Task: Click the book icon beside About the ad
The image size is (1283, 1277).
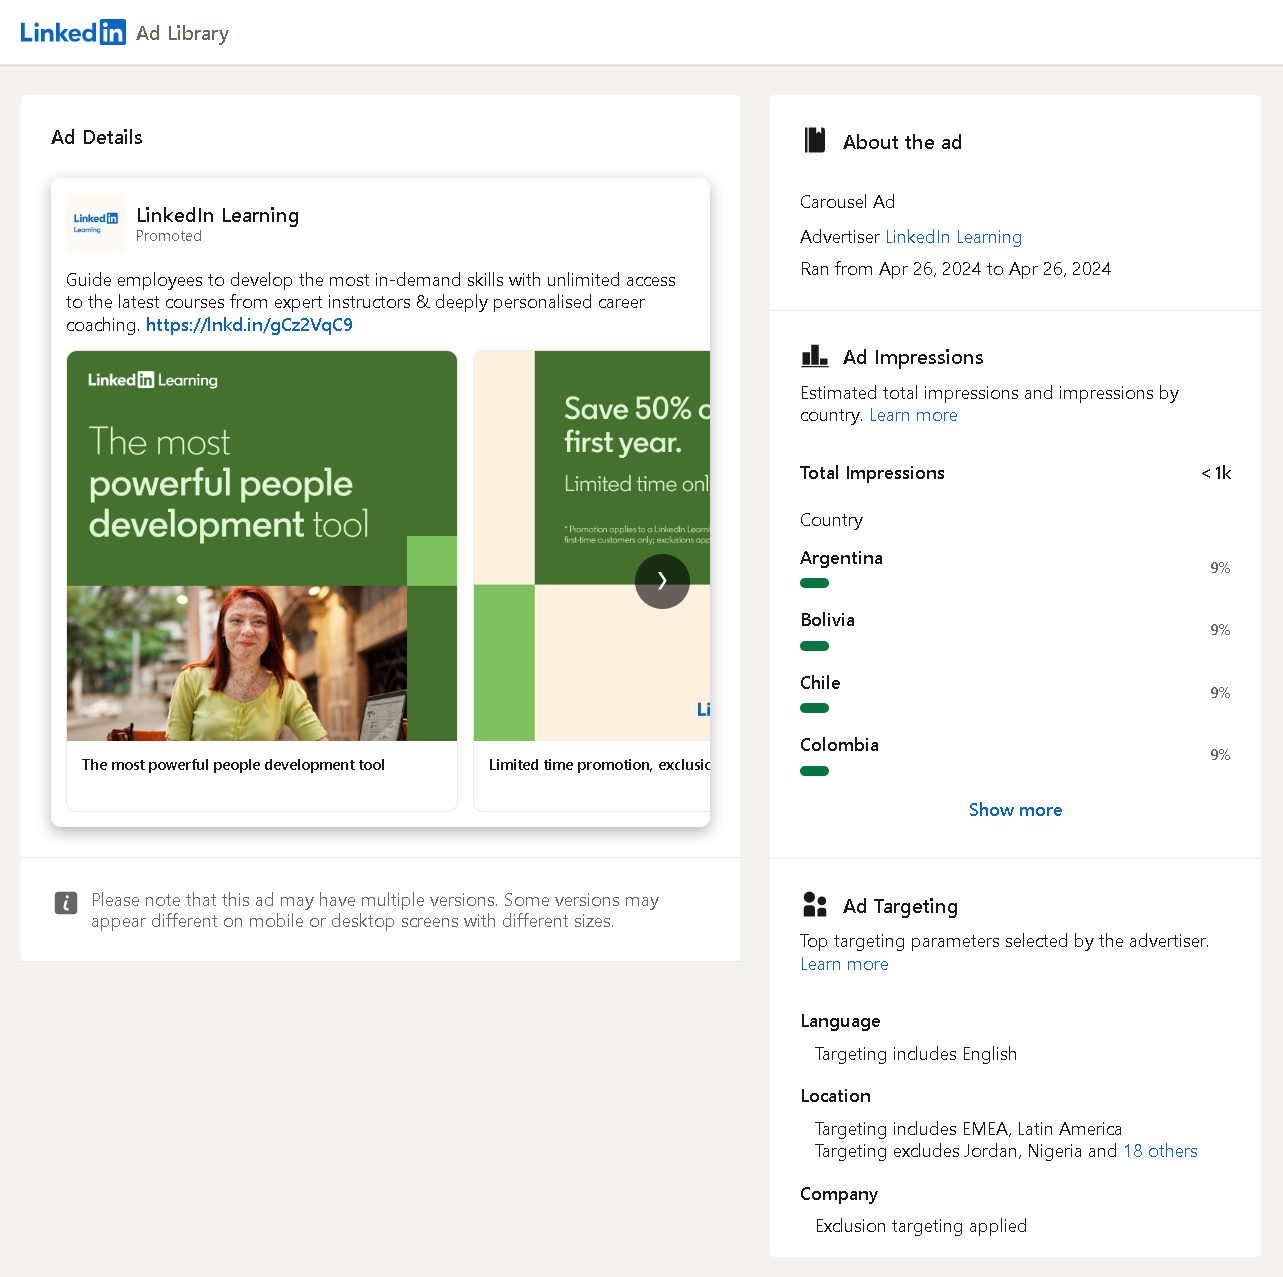Action: [x=815, y=140]
